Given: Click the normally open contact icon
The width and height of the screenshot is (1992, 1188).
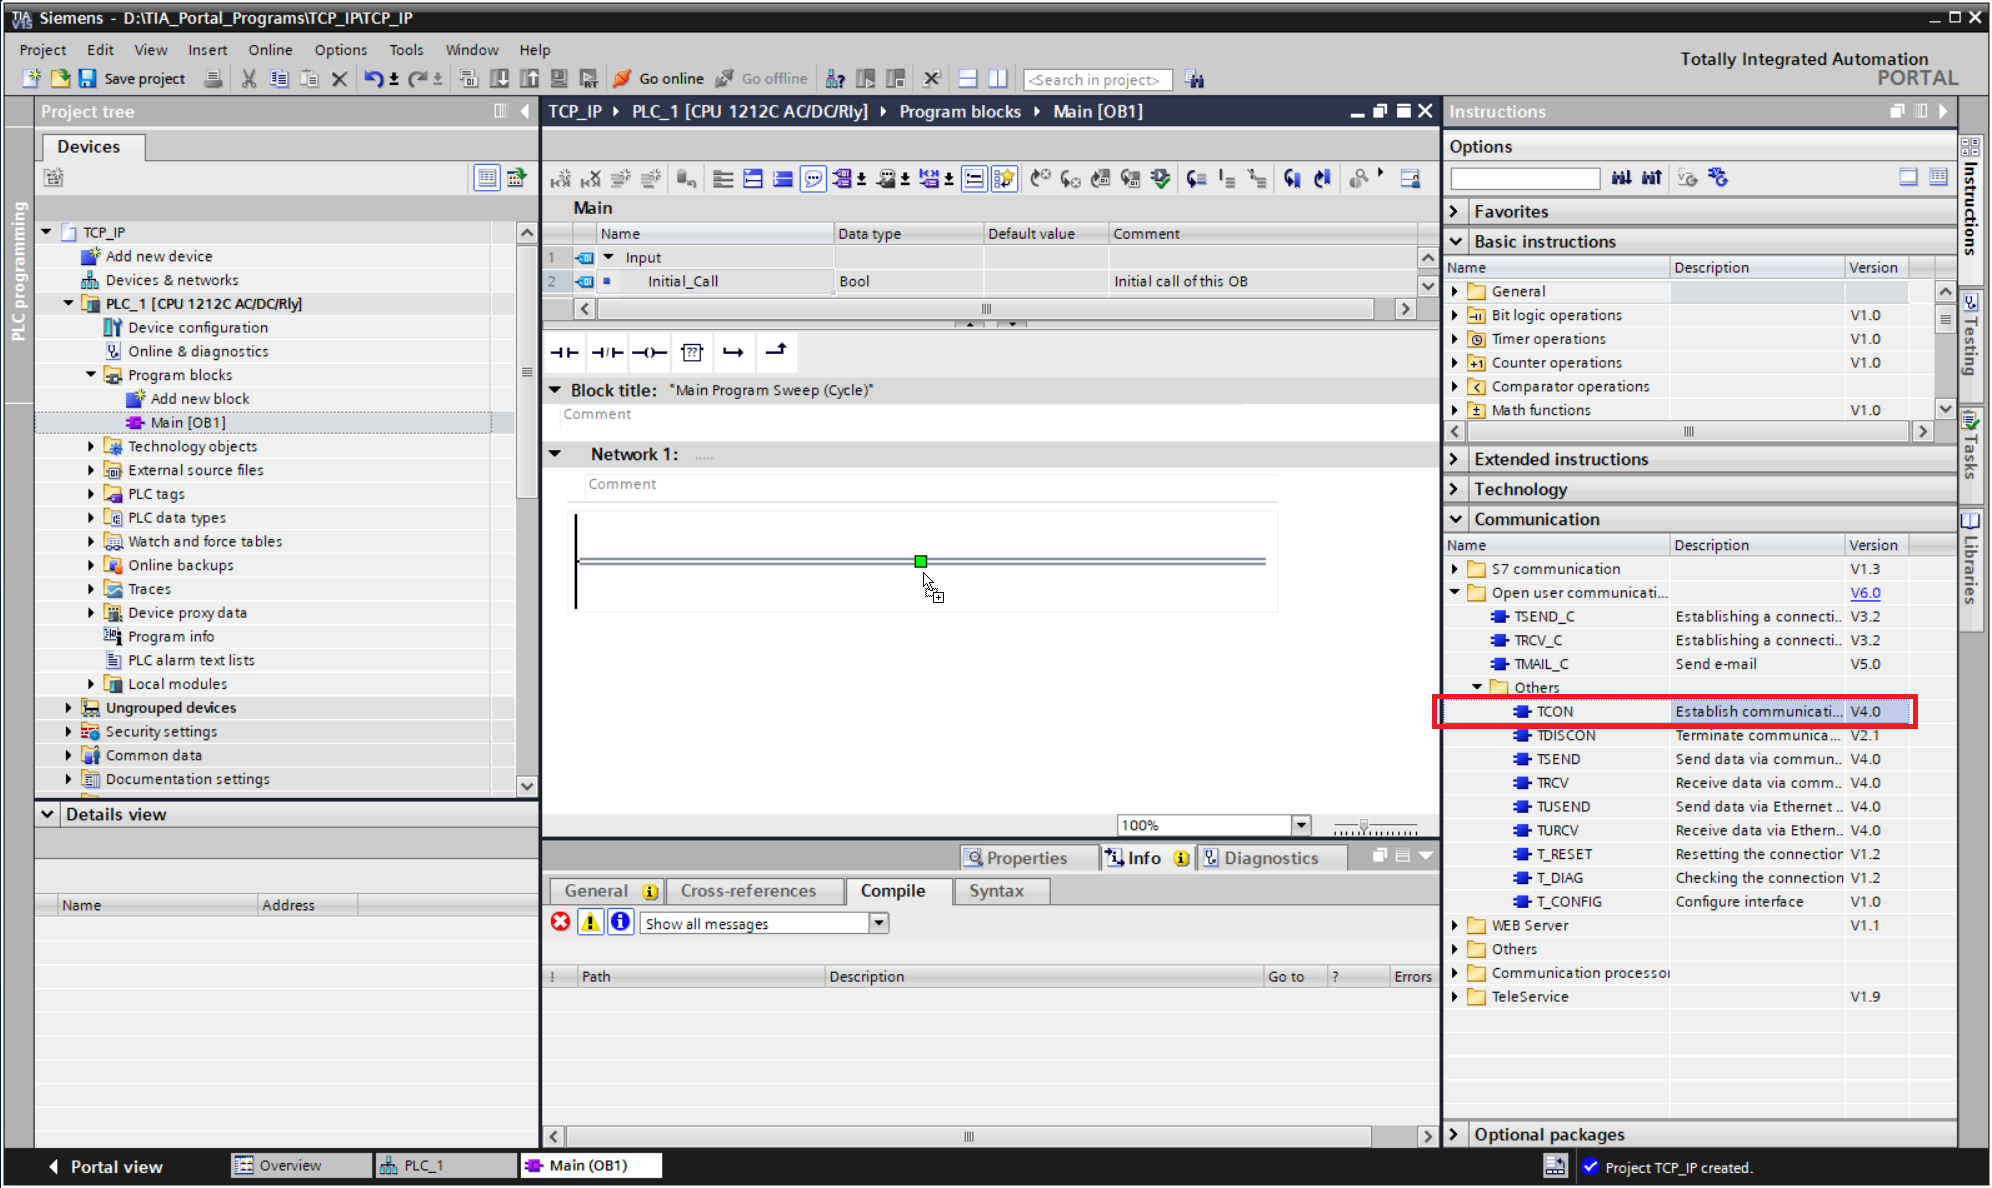Looking at the screenshot, I should click(565, 352).
